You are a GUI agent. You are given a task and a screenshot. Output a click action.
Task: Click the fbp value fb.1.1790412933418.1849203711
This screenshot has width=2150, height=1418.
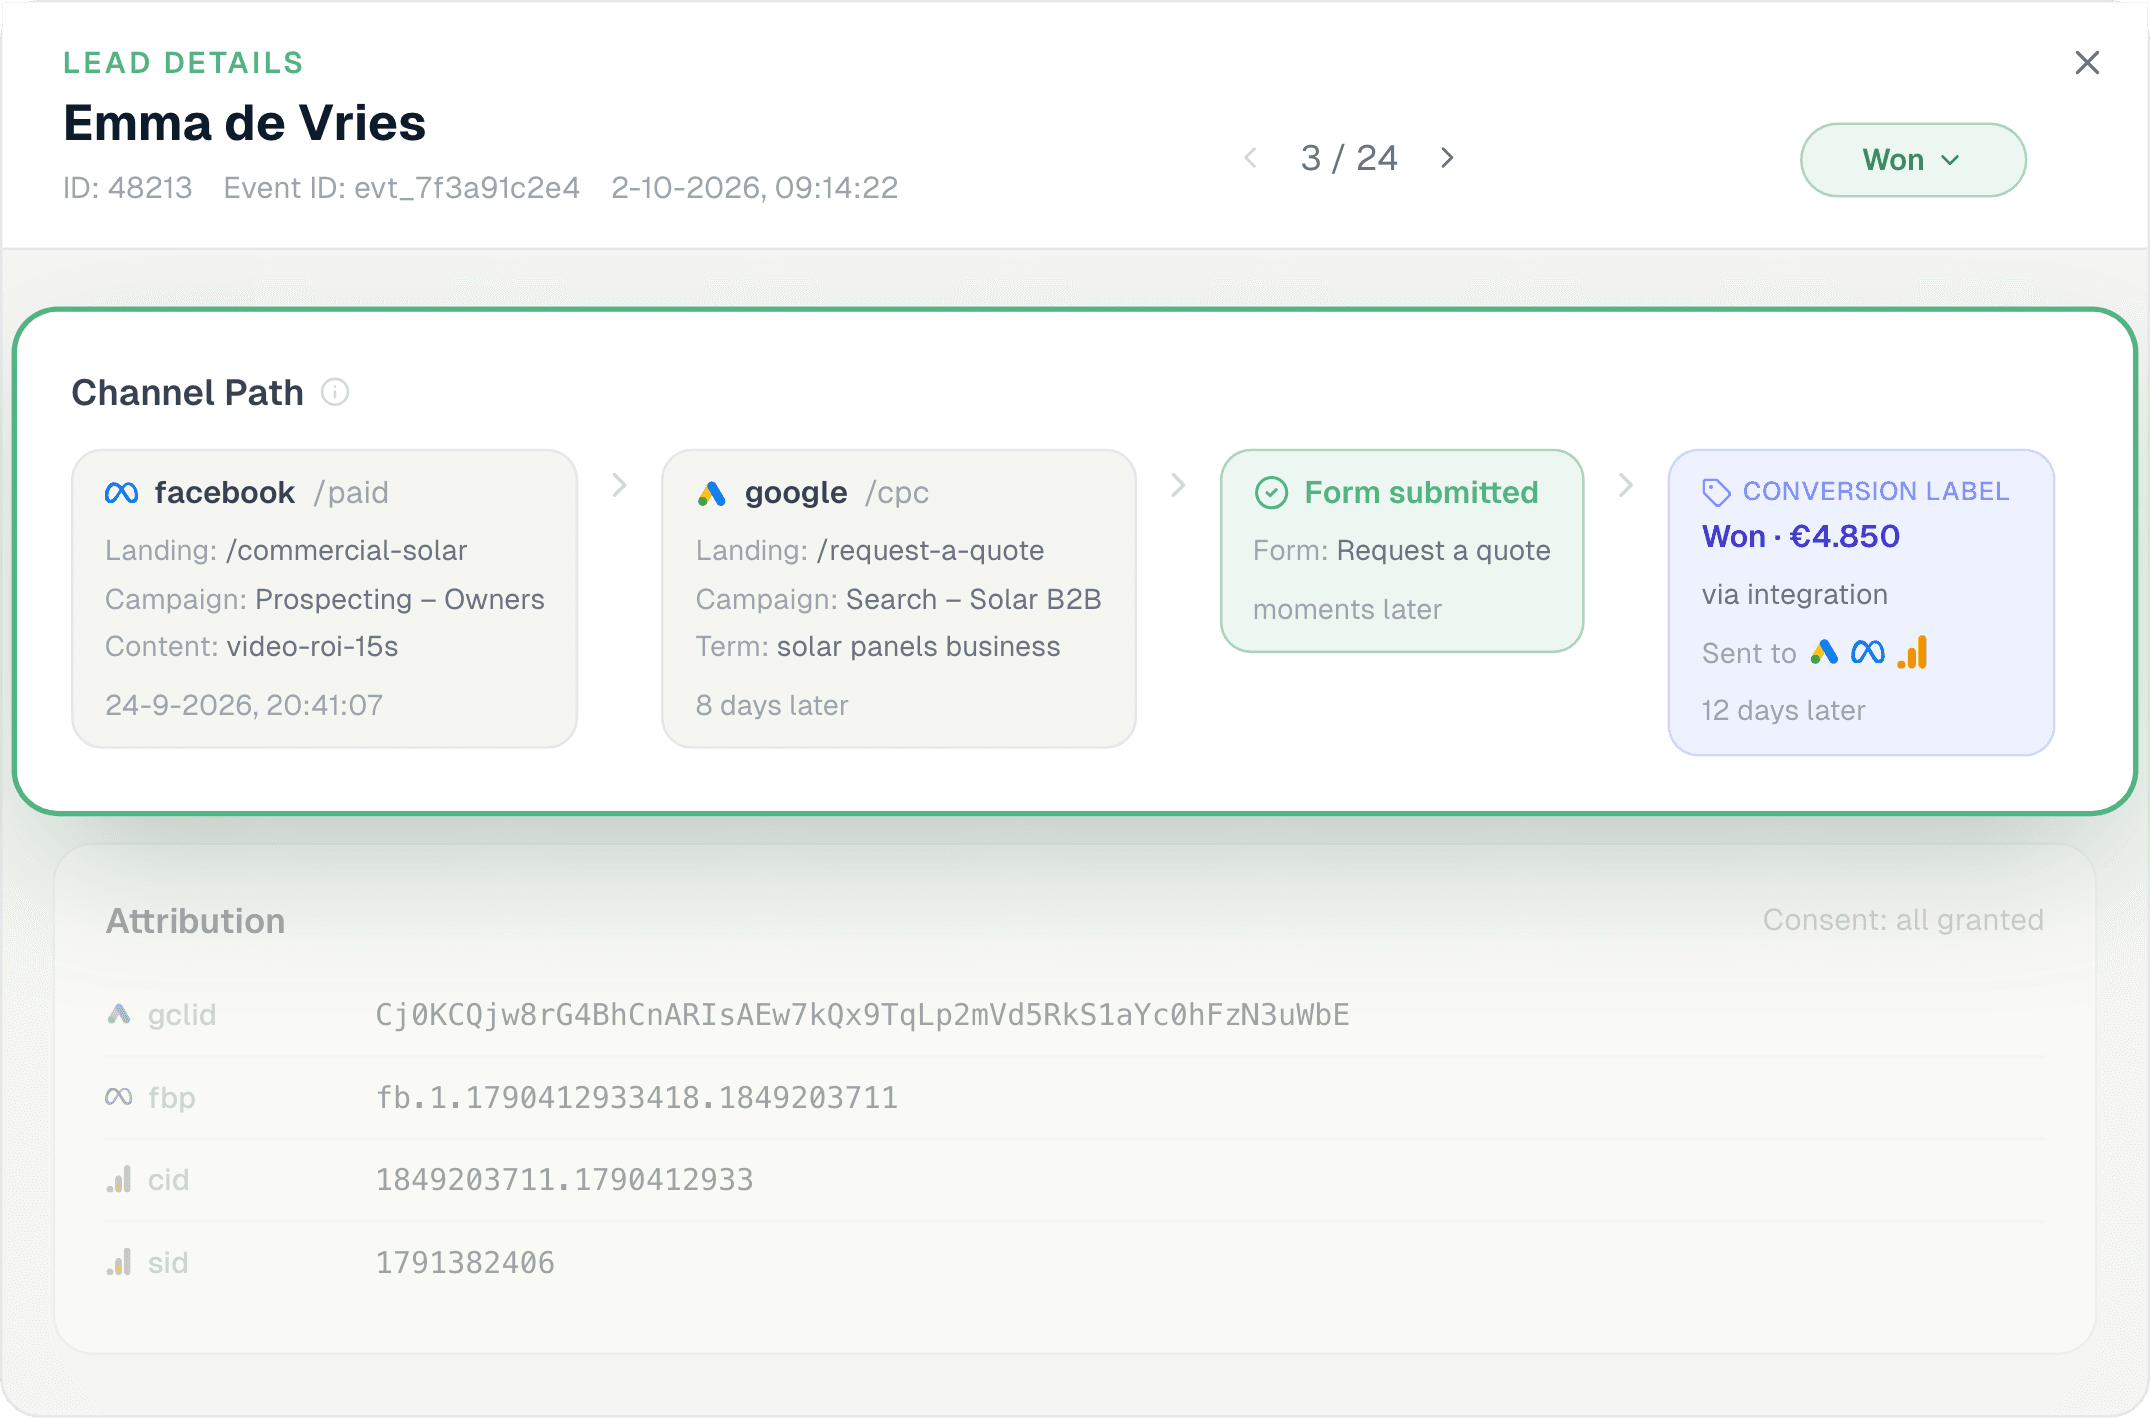[x=637, y=1098]
